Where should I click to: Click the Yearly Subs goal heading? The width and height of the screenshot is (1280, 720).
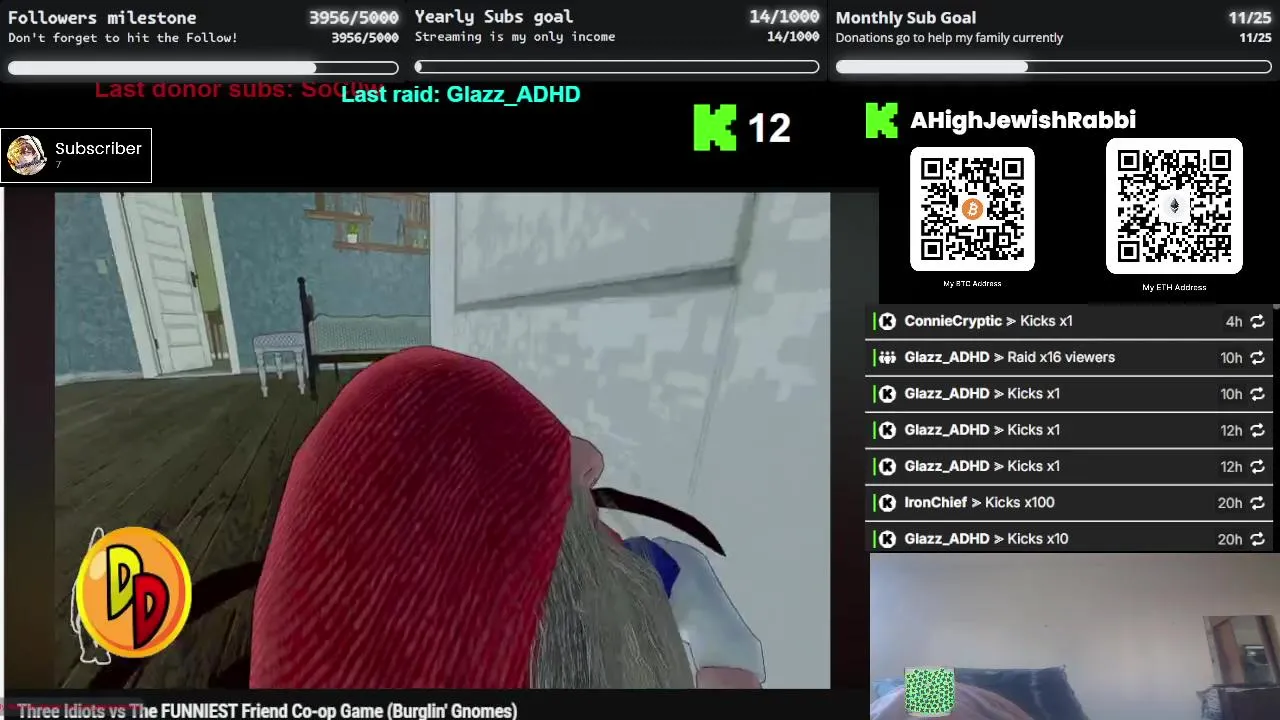[494, 17]
